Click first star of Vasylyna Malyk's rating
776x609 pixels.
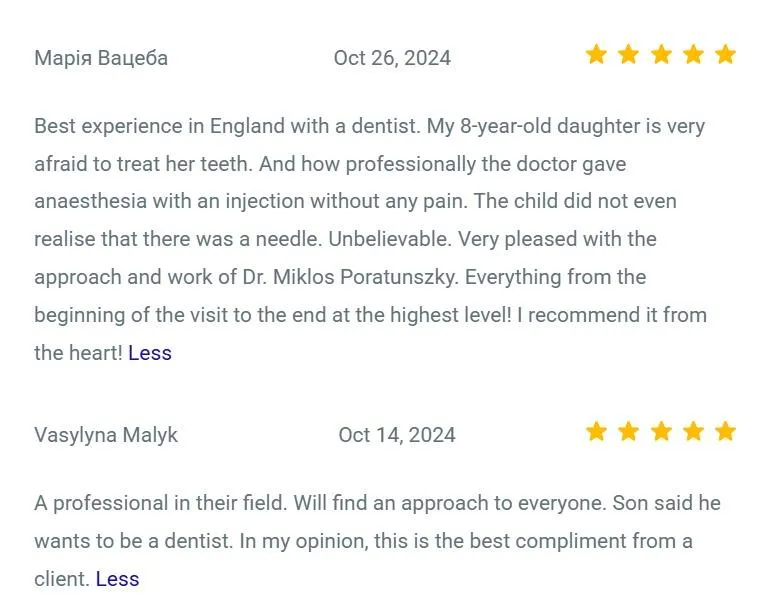(x=596, y=431)
